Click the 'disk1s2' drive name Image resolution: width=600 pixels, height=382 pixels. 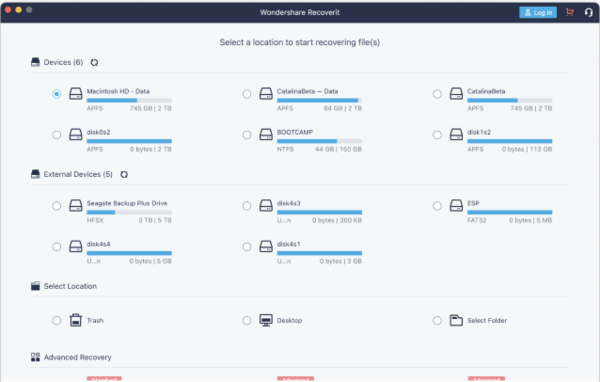coord(479,132)
